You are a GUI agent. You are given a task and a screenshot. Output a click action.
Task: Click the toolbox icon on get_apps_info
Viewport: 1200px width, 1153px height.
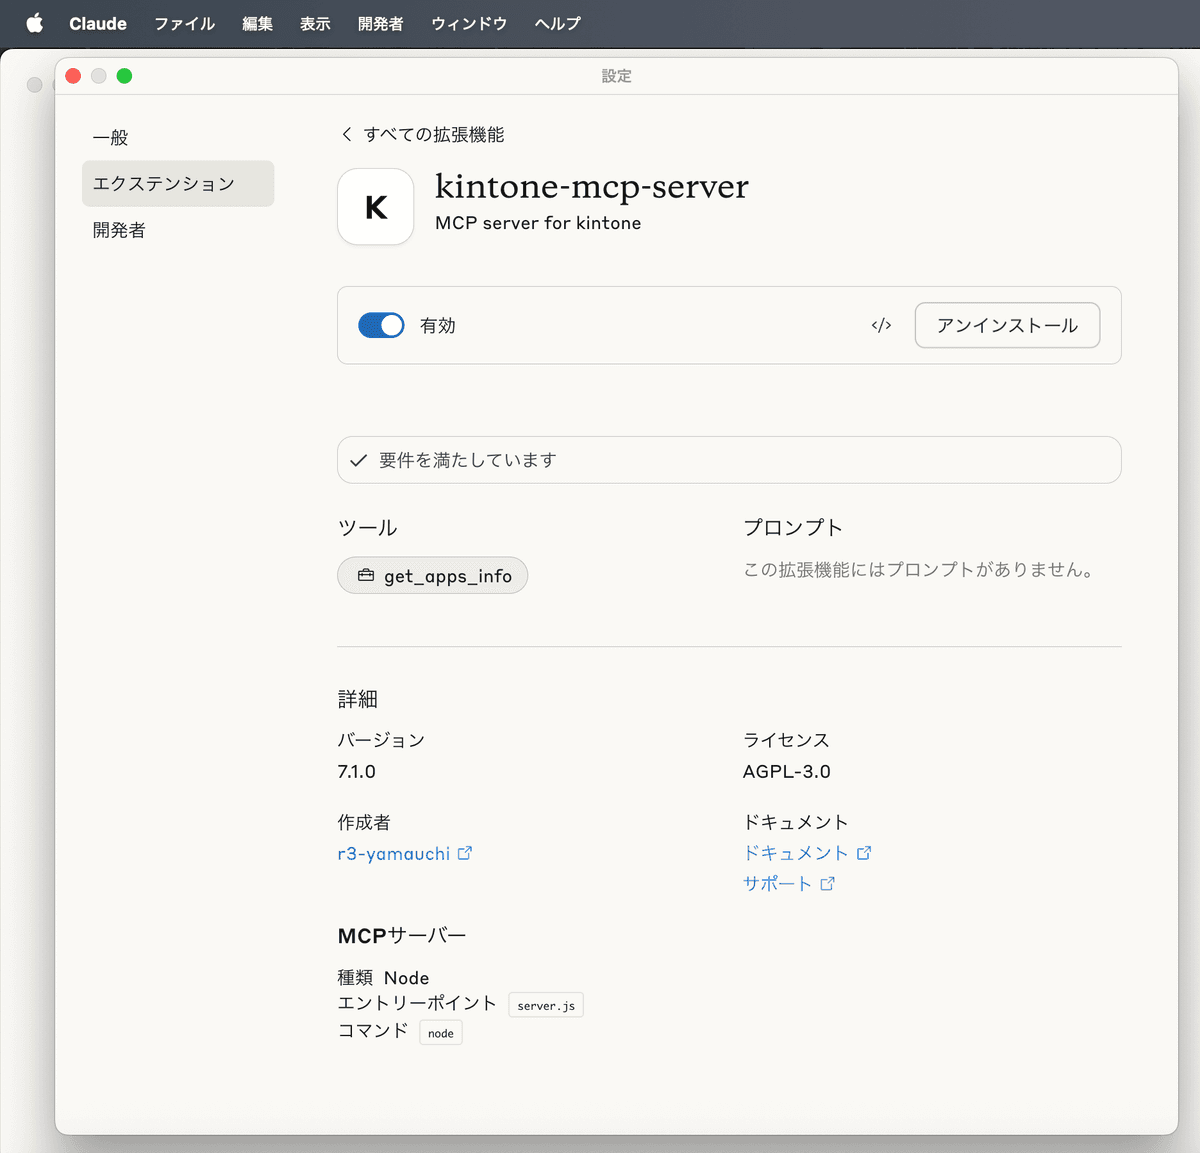[366, 575]
